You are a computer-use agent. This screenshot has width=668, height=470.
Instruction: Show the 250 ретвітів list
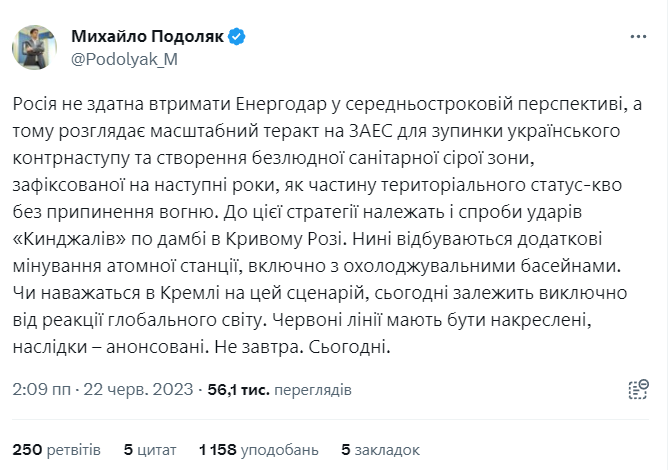(x=61, y=448)
